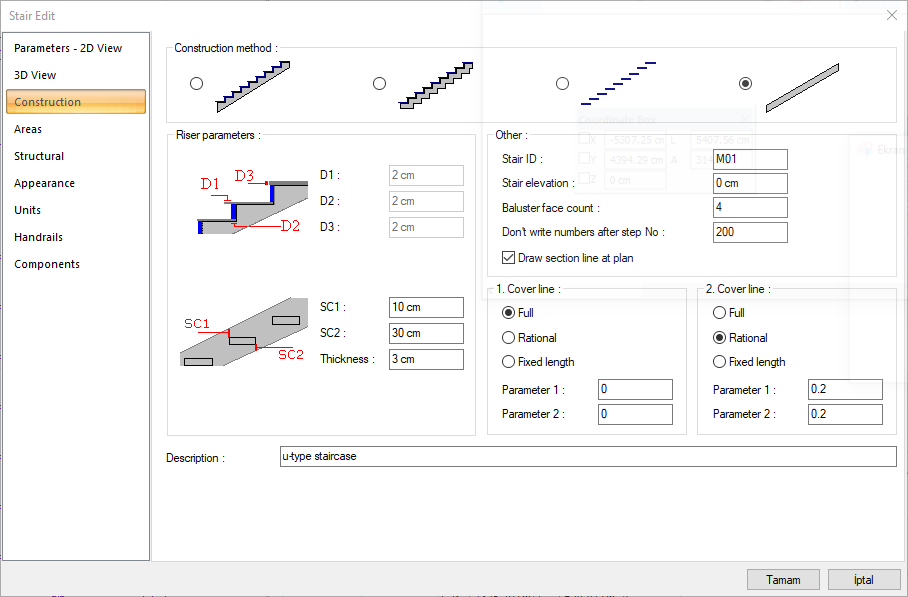Switch to the Handrails tab

point(38,237)
